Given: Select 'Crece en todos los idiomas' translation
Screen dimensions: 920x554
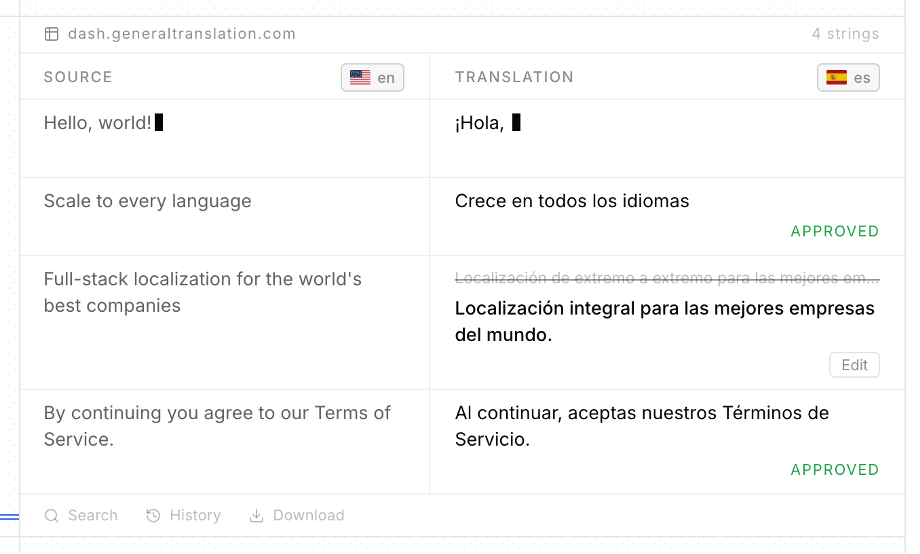Looking at the screenshot, I should coord(572,201).
